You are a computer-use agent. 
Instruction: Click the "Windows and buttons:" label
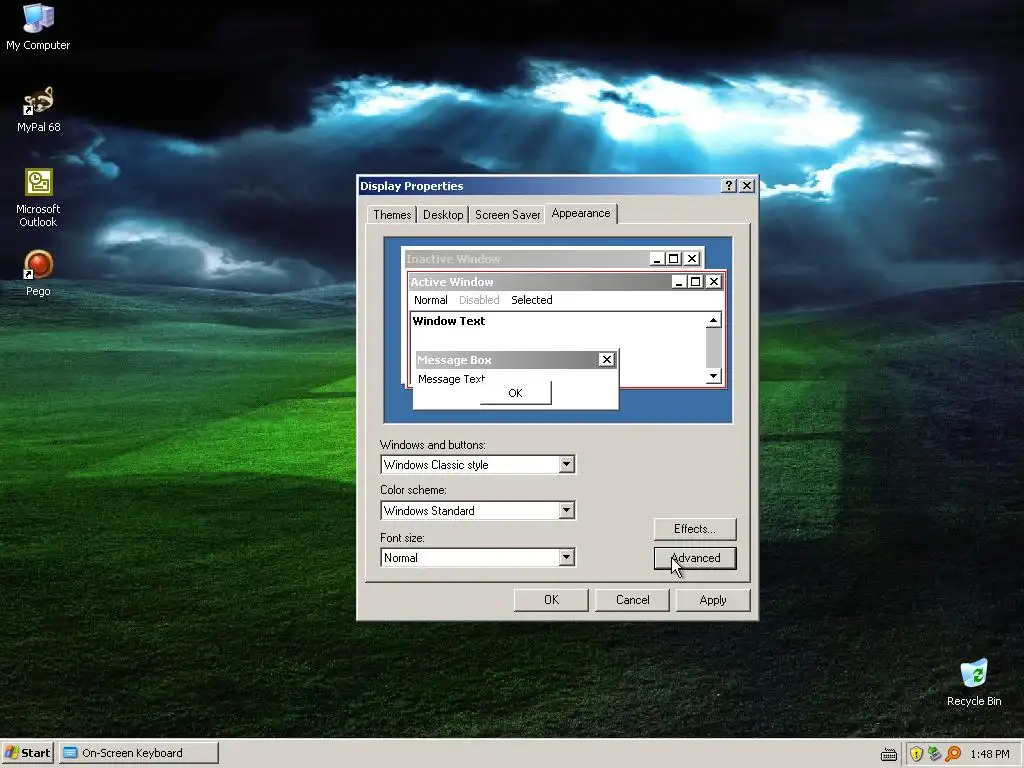click(432, 445)
